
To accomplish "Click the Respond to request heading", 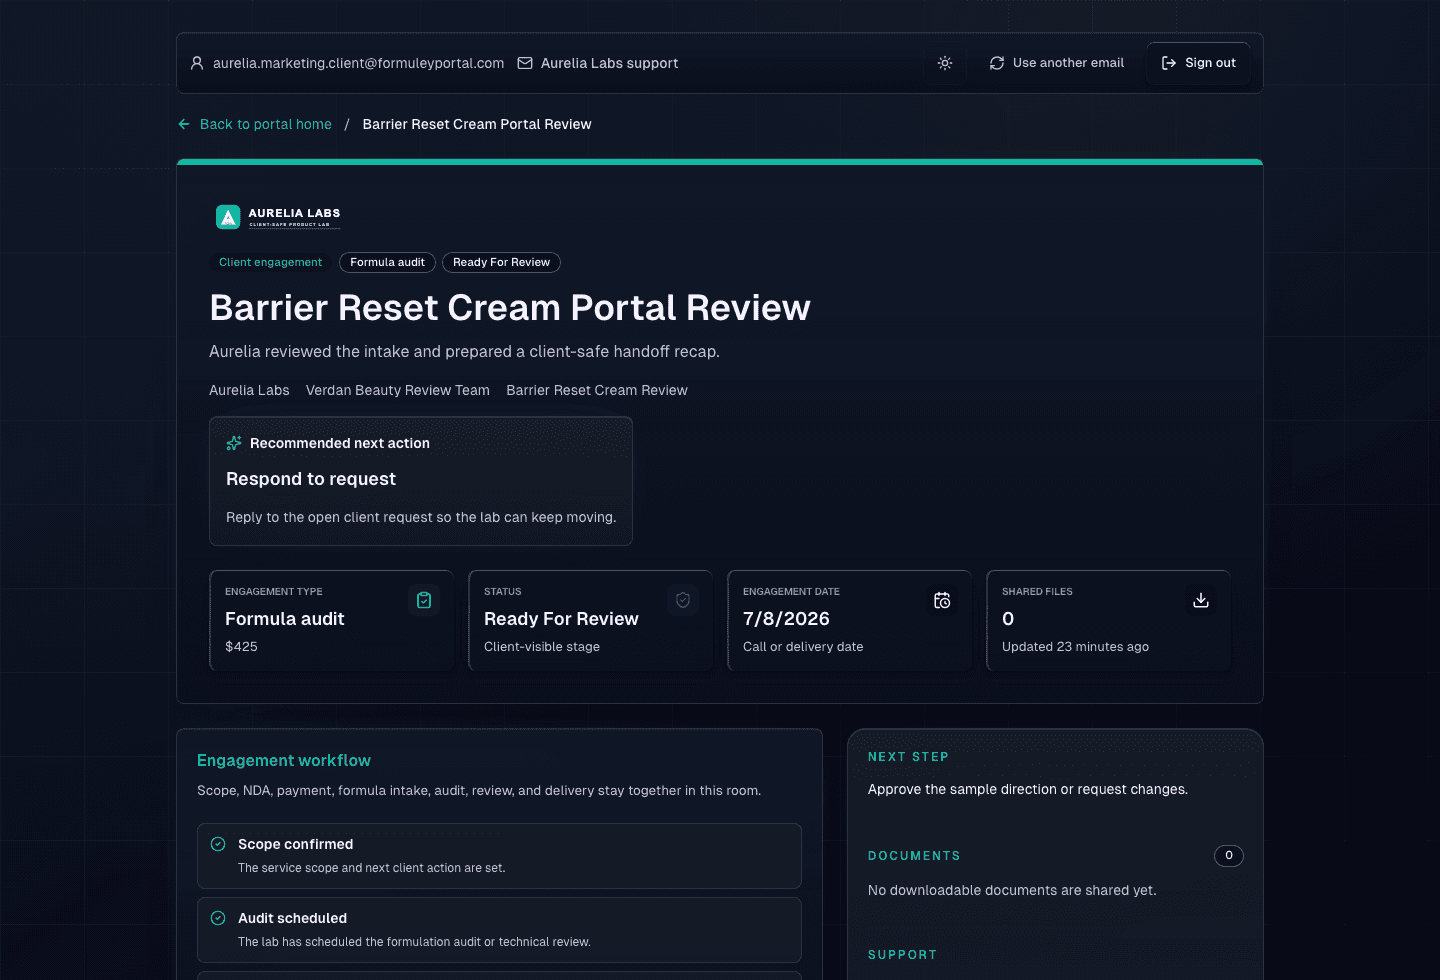I will [x=311, y=479].
